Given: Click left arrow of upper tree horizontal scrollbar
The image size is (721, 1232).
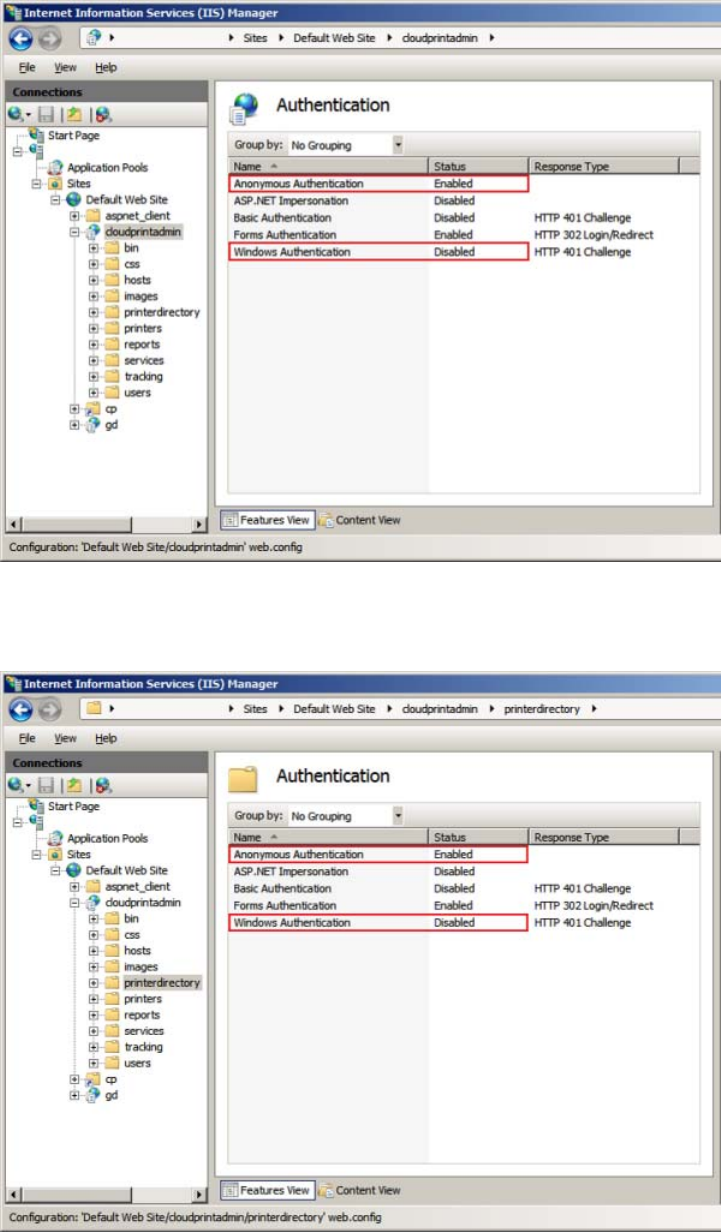Looking at the screenshot, I should [x=14, y=524].
